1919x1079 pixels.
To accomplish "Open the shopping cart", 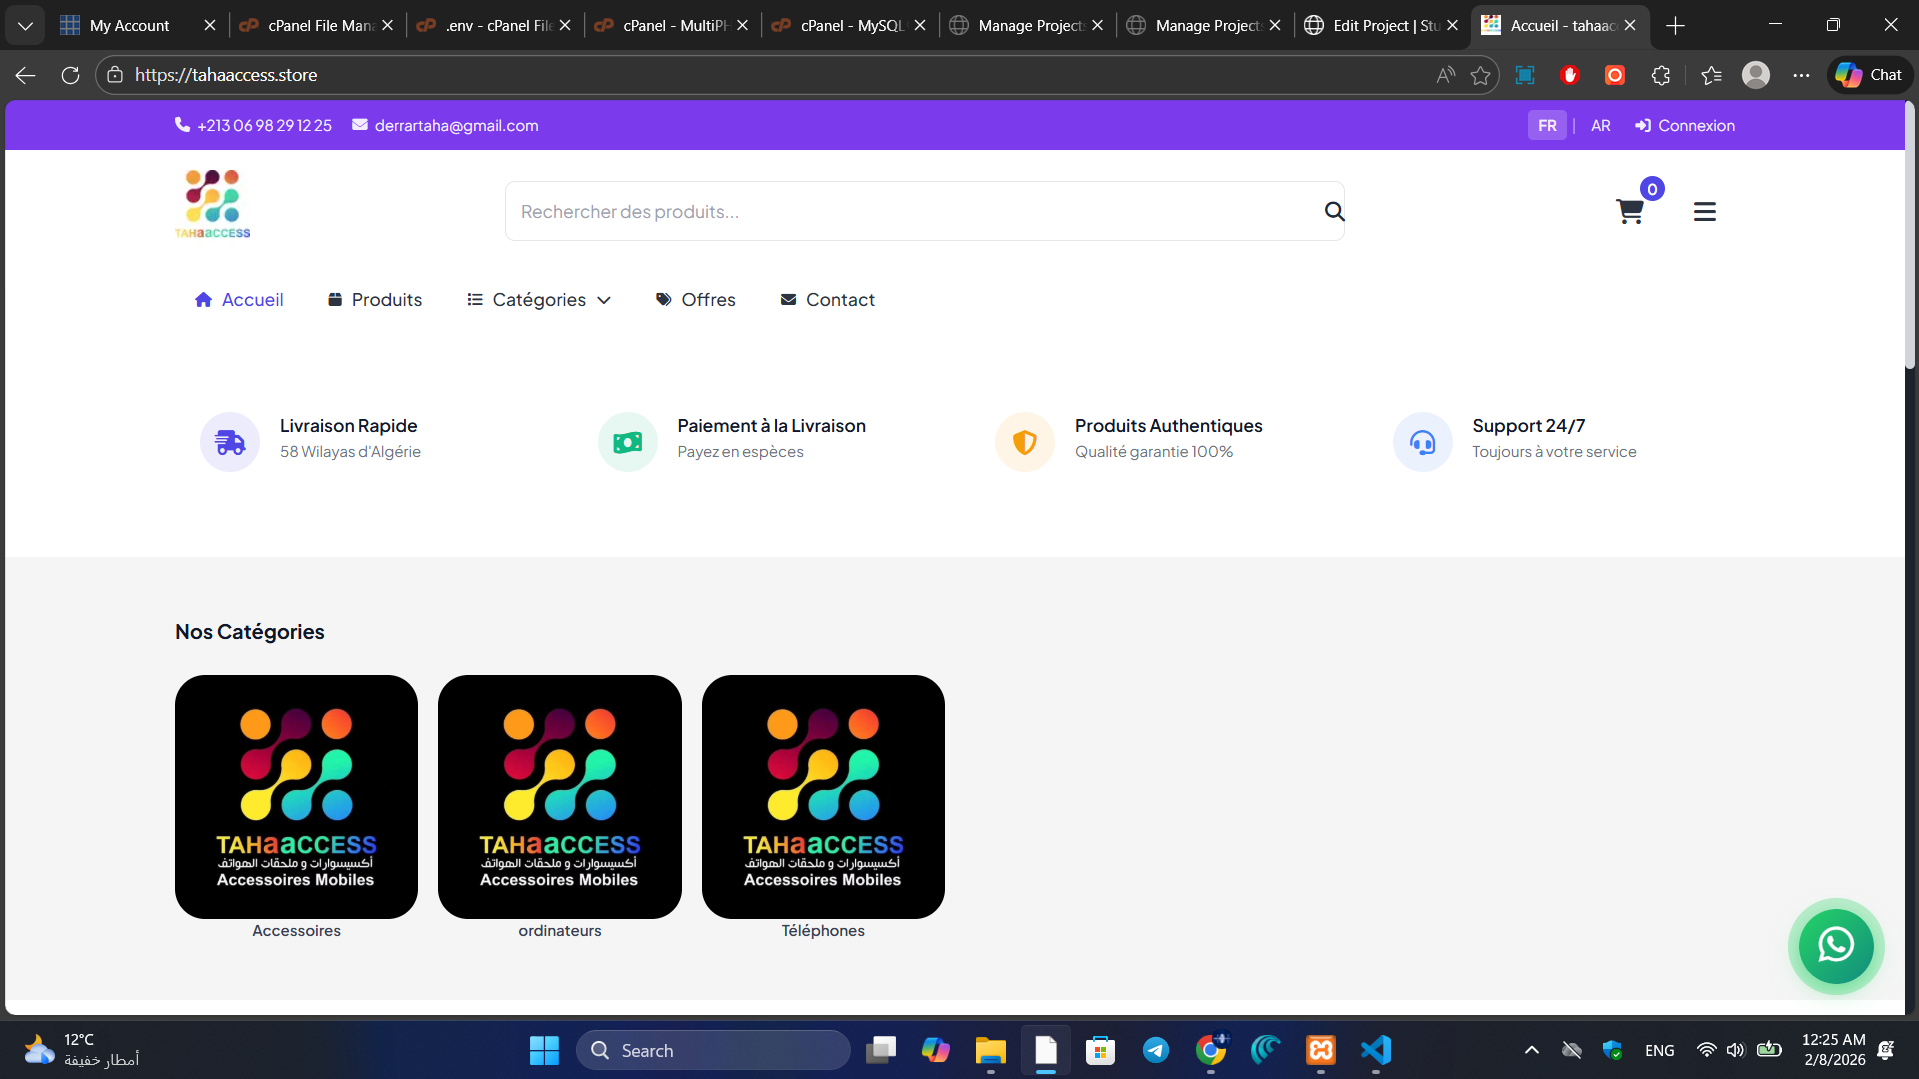I will 1630,211.
